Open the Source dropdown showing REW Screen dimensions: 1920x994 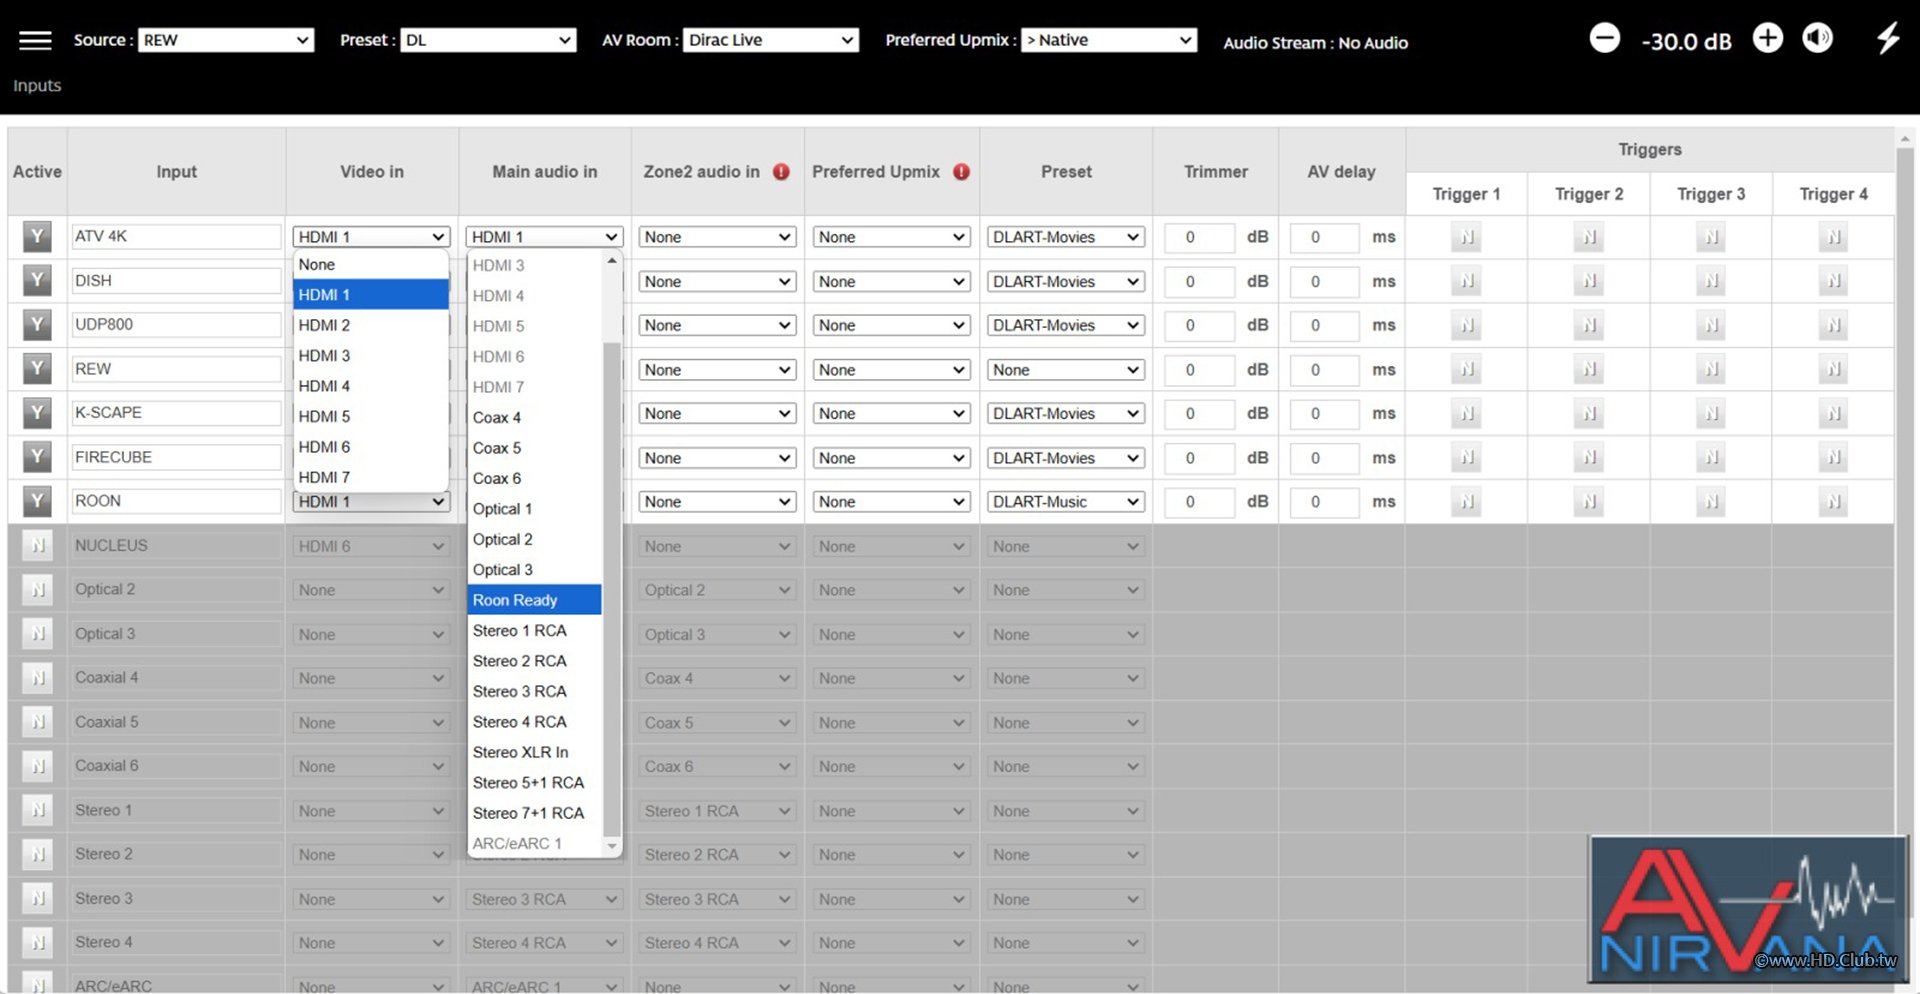click(x=225, y=40)
